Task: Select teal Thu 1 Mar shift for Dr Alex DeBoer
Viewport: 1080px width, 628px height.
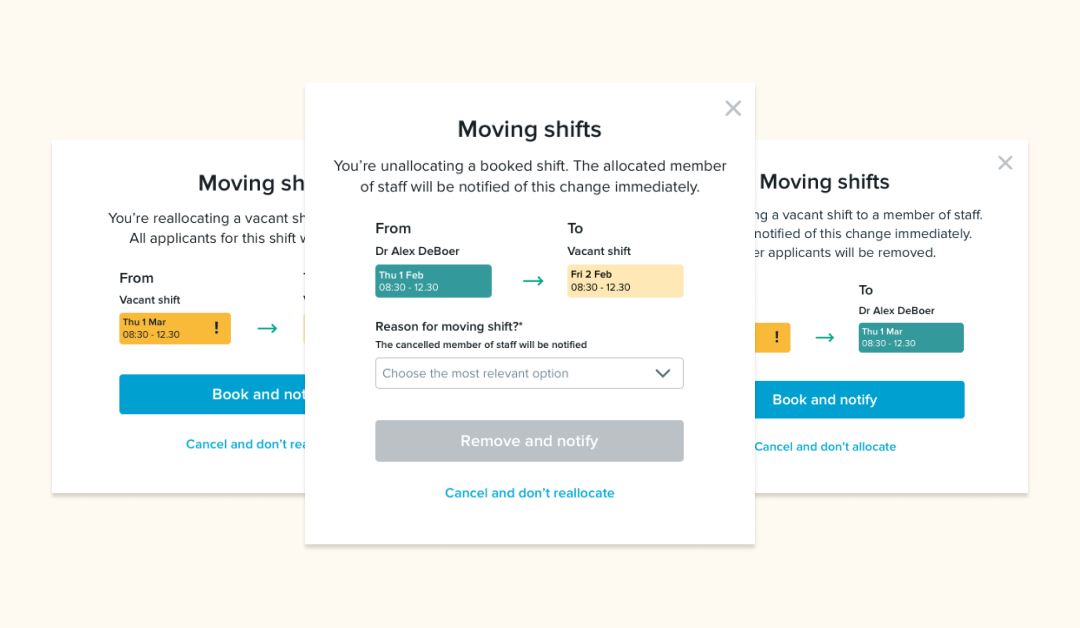Action: click(x=911, y=337)
